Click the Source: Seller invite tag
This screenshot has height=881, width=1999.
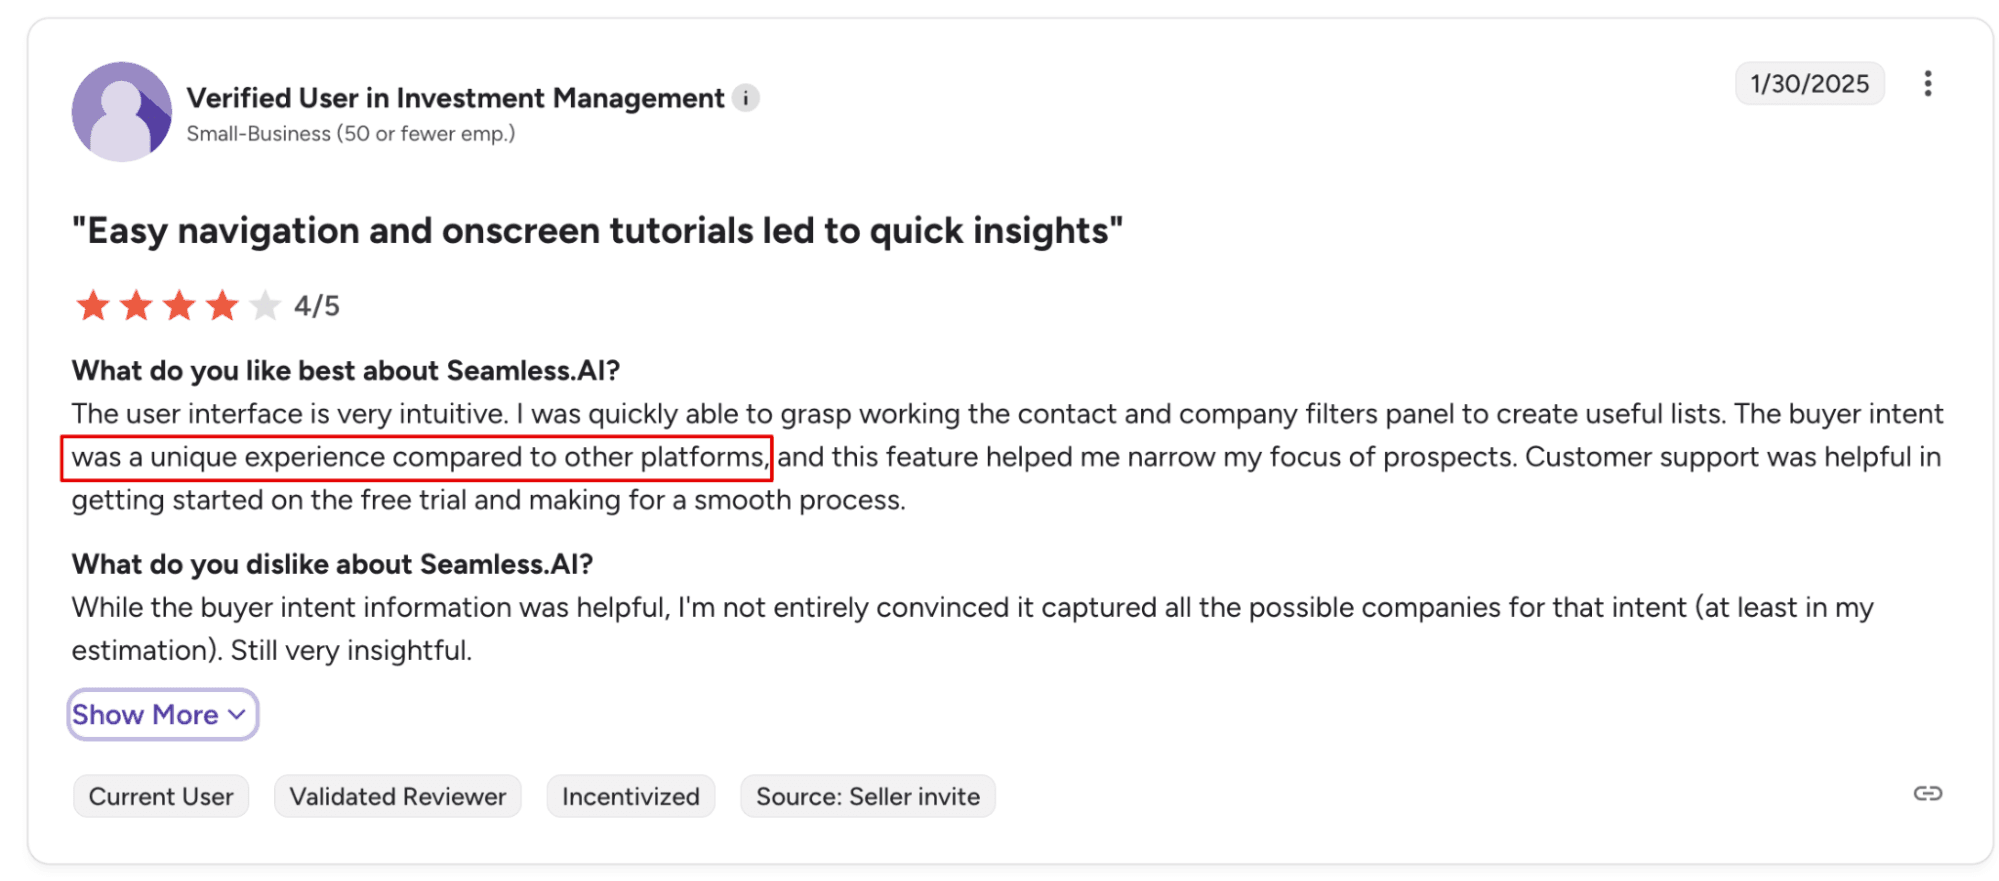[867, 797]
